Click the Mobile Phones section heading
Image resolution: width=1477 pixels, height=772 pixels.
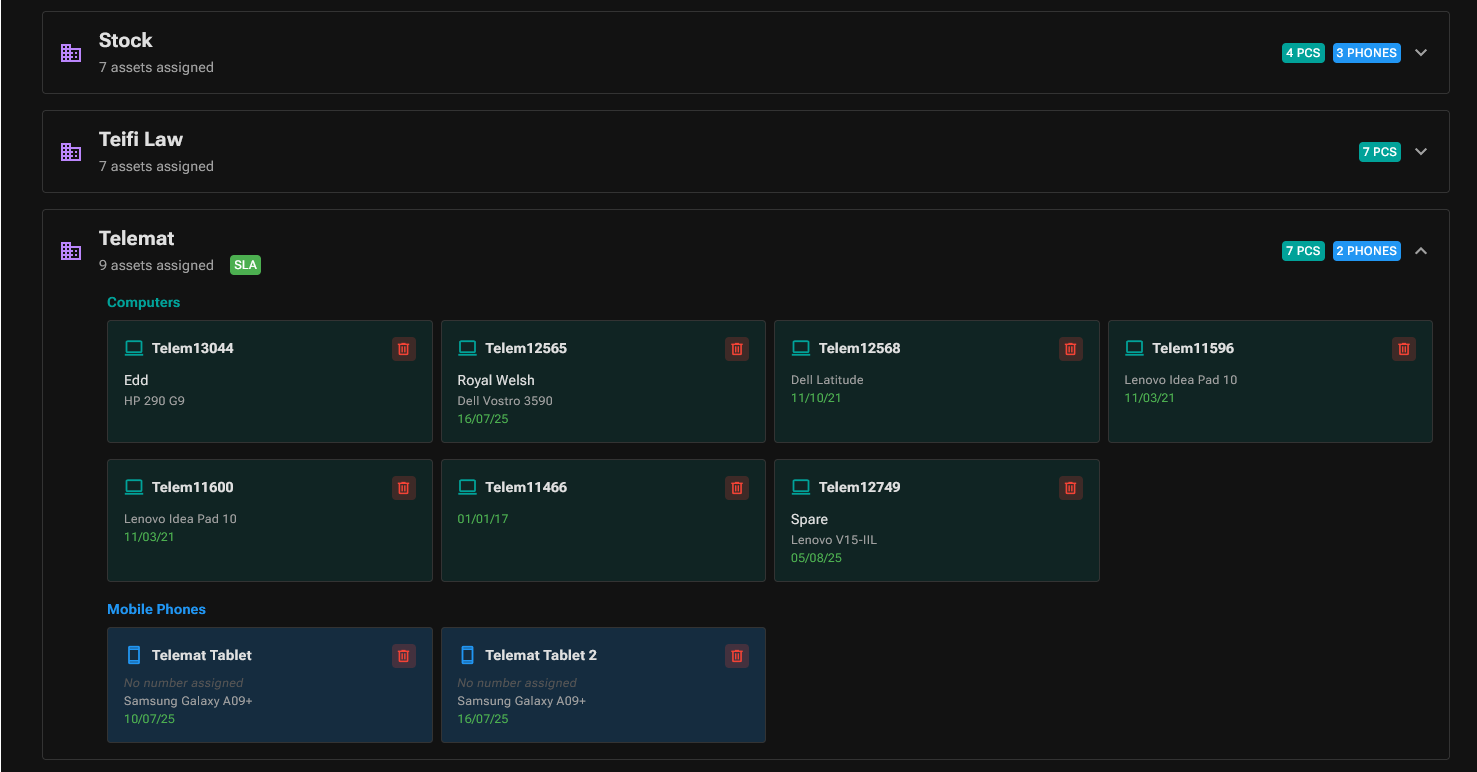[156, 609]
